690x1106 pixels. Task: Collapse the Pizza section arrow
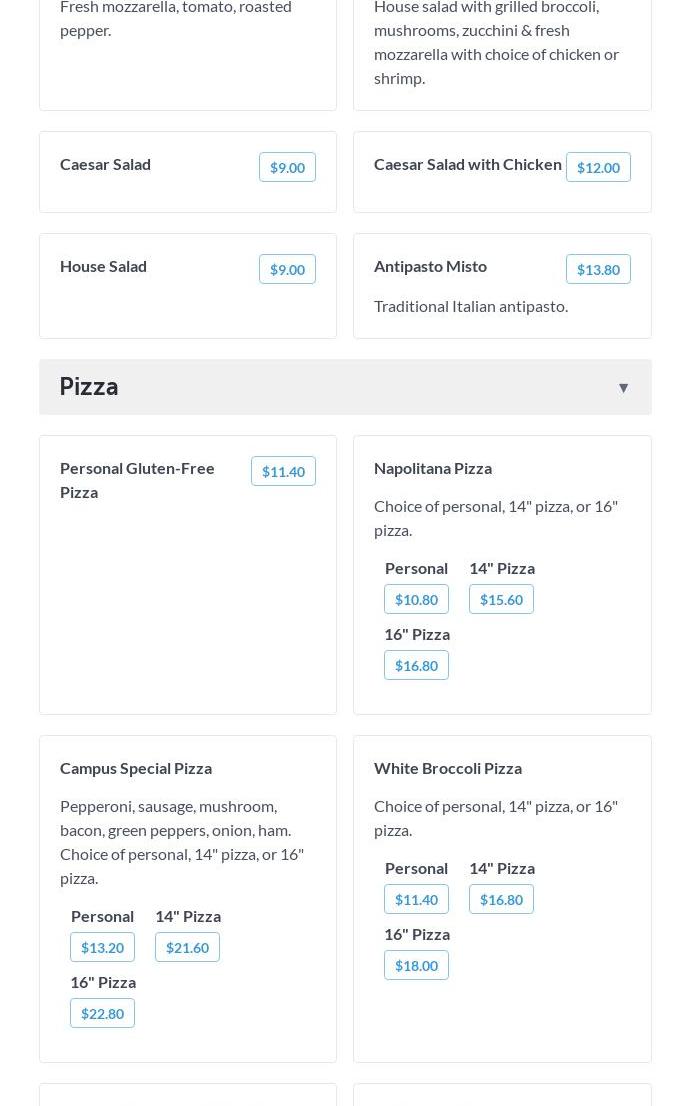tap(623, 388)
